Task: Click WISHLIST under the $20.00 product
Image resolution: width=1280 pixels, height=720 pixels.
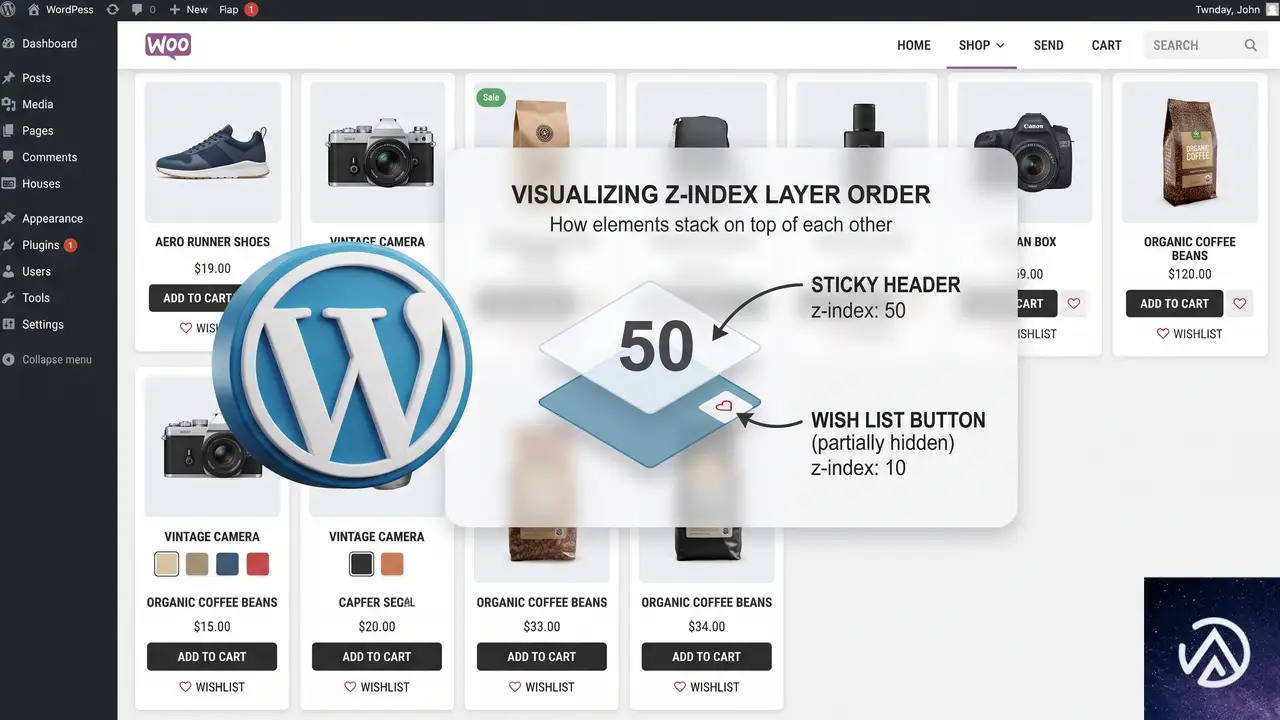Action: (377, 687)
